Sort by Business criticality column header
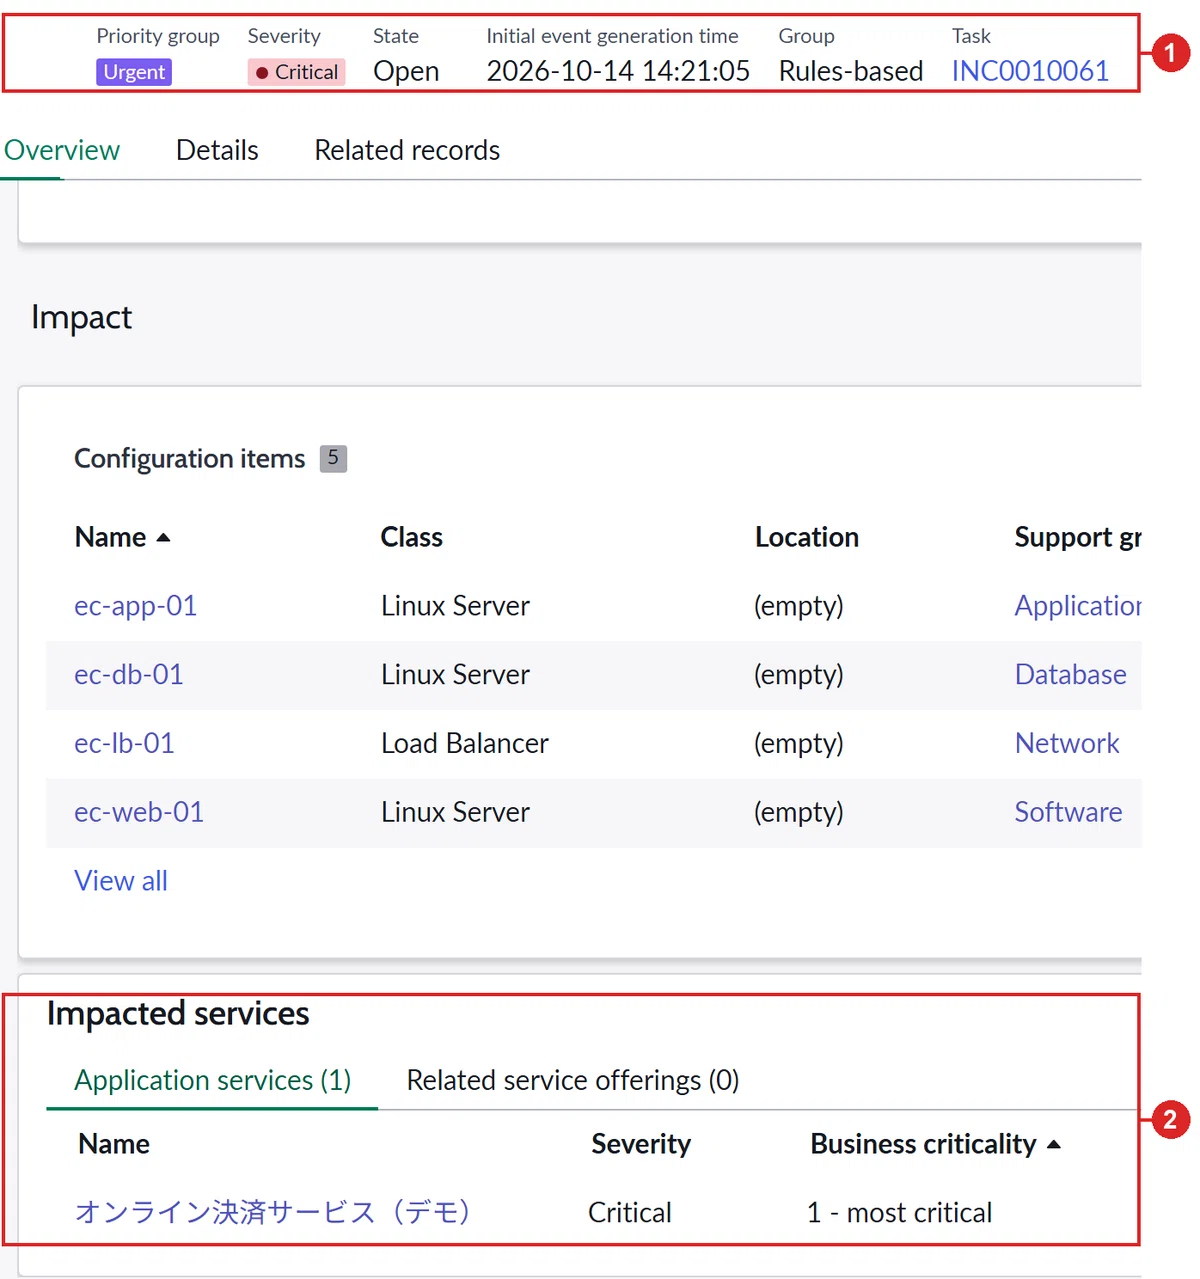 pyautogui.click(x=923, y=1144)
